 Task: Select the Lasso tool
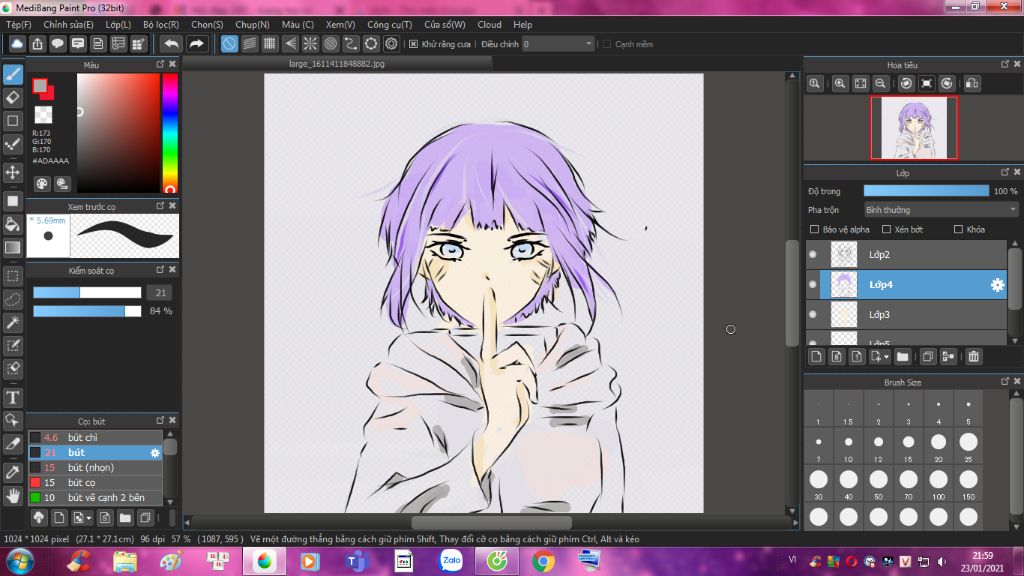(12, 299)
